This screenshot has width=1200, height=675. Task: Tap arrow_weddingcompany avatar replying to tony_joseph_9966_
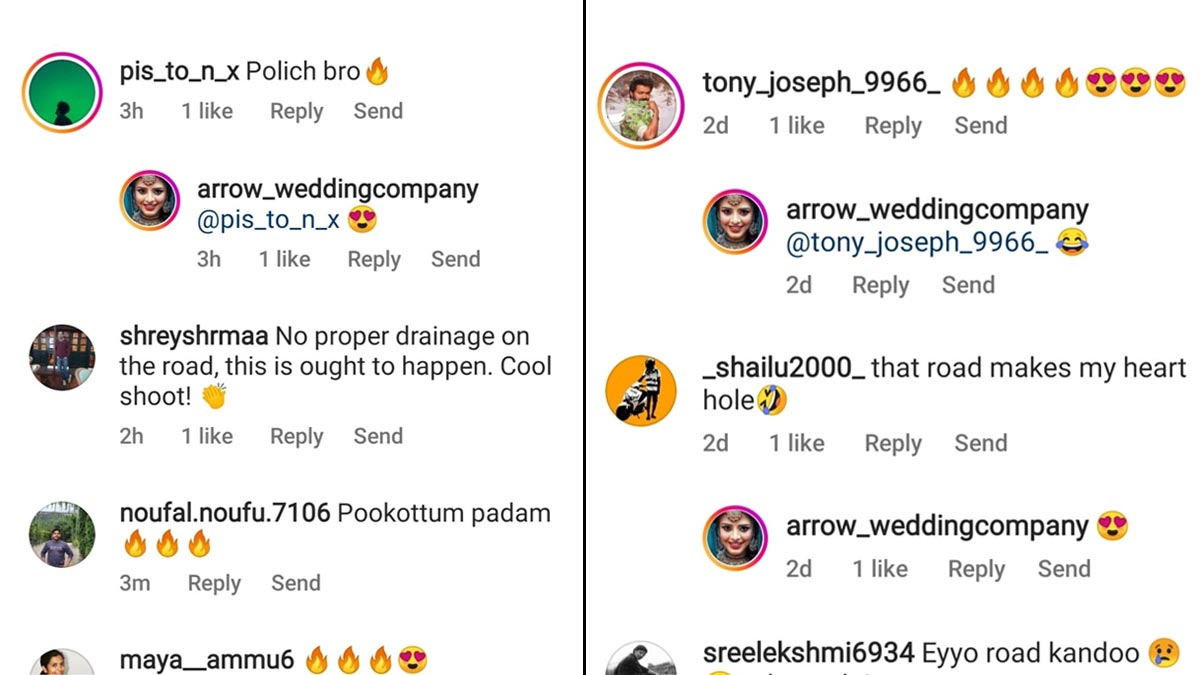[735, 222]
